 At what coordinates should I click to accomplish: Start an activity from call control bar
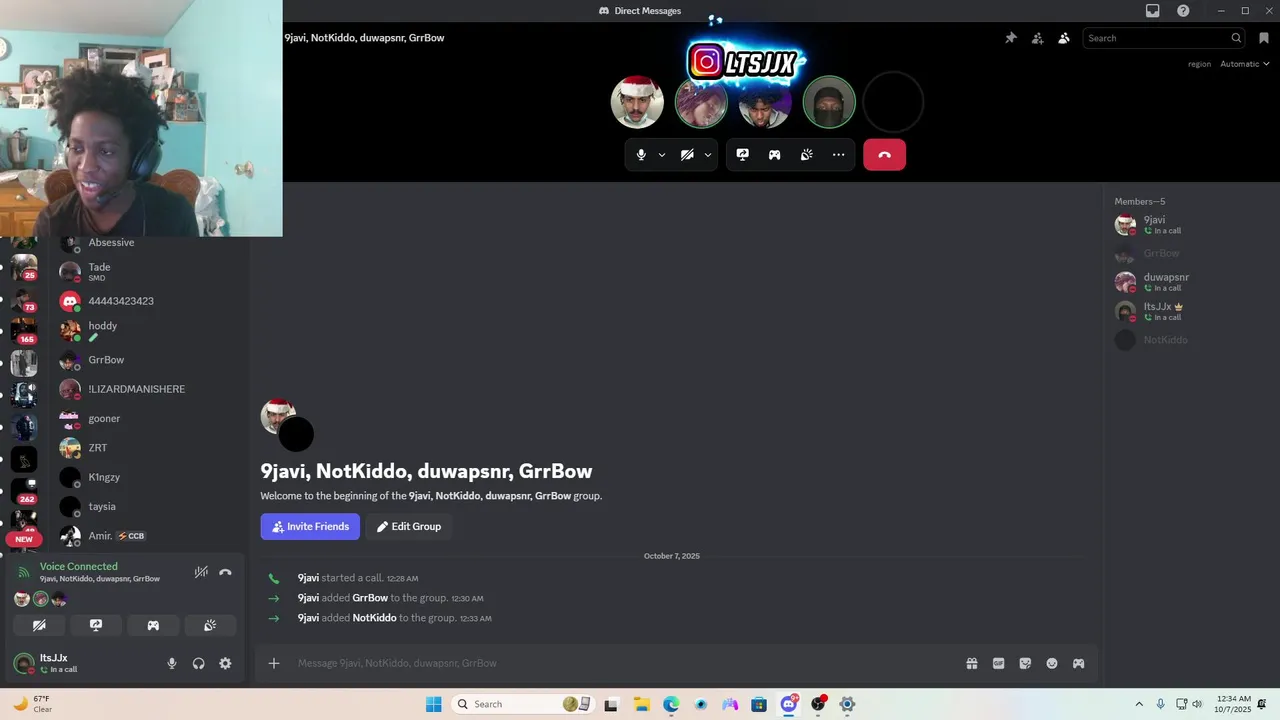[x=775, y=155]
